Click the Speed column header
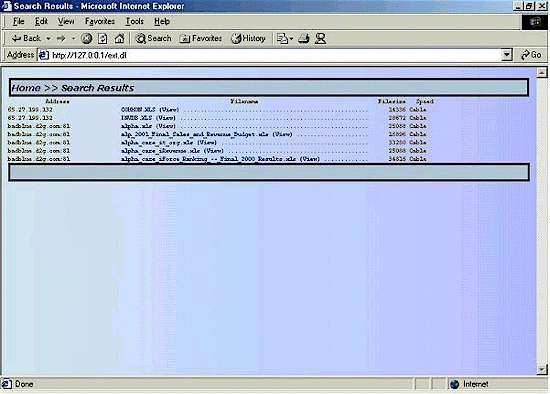Viewport: 550px width, 394px height. (425, 101)
